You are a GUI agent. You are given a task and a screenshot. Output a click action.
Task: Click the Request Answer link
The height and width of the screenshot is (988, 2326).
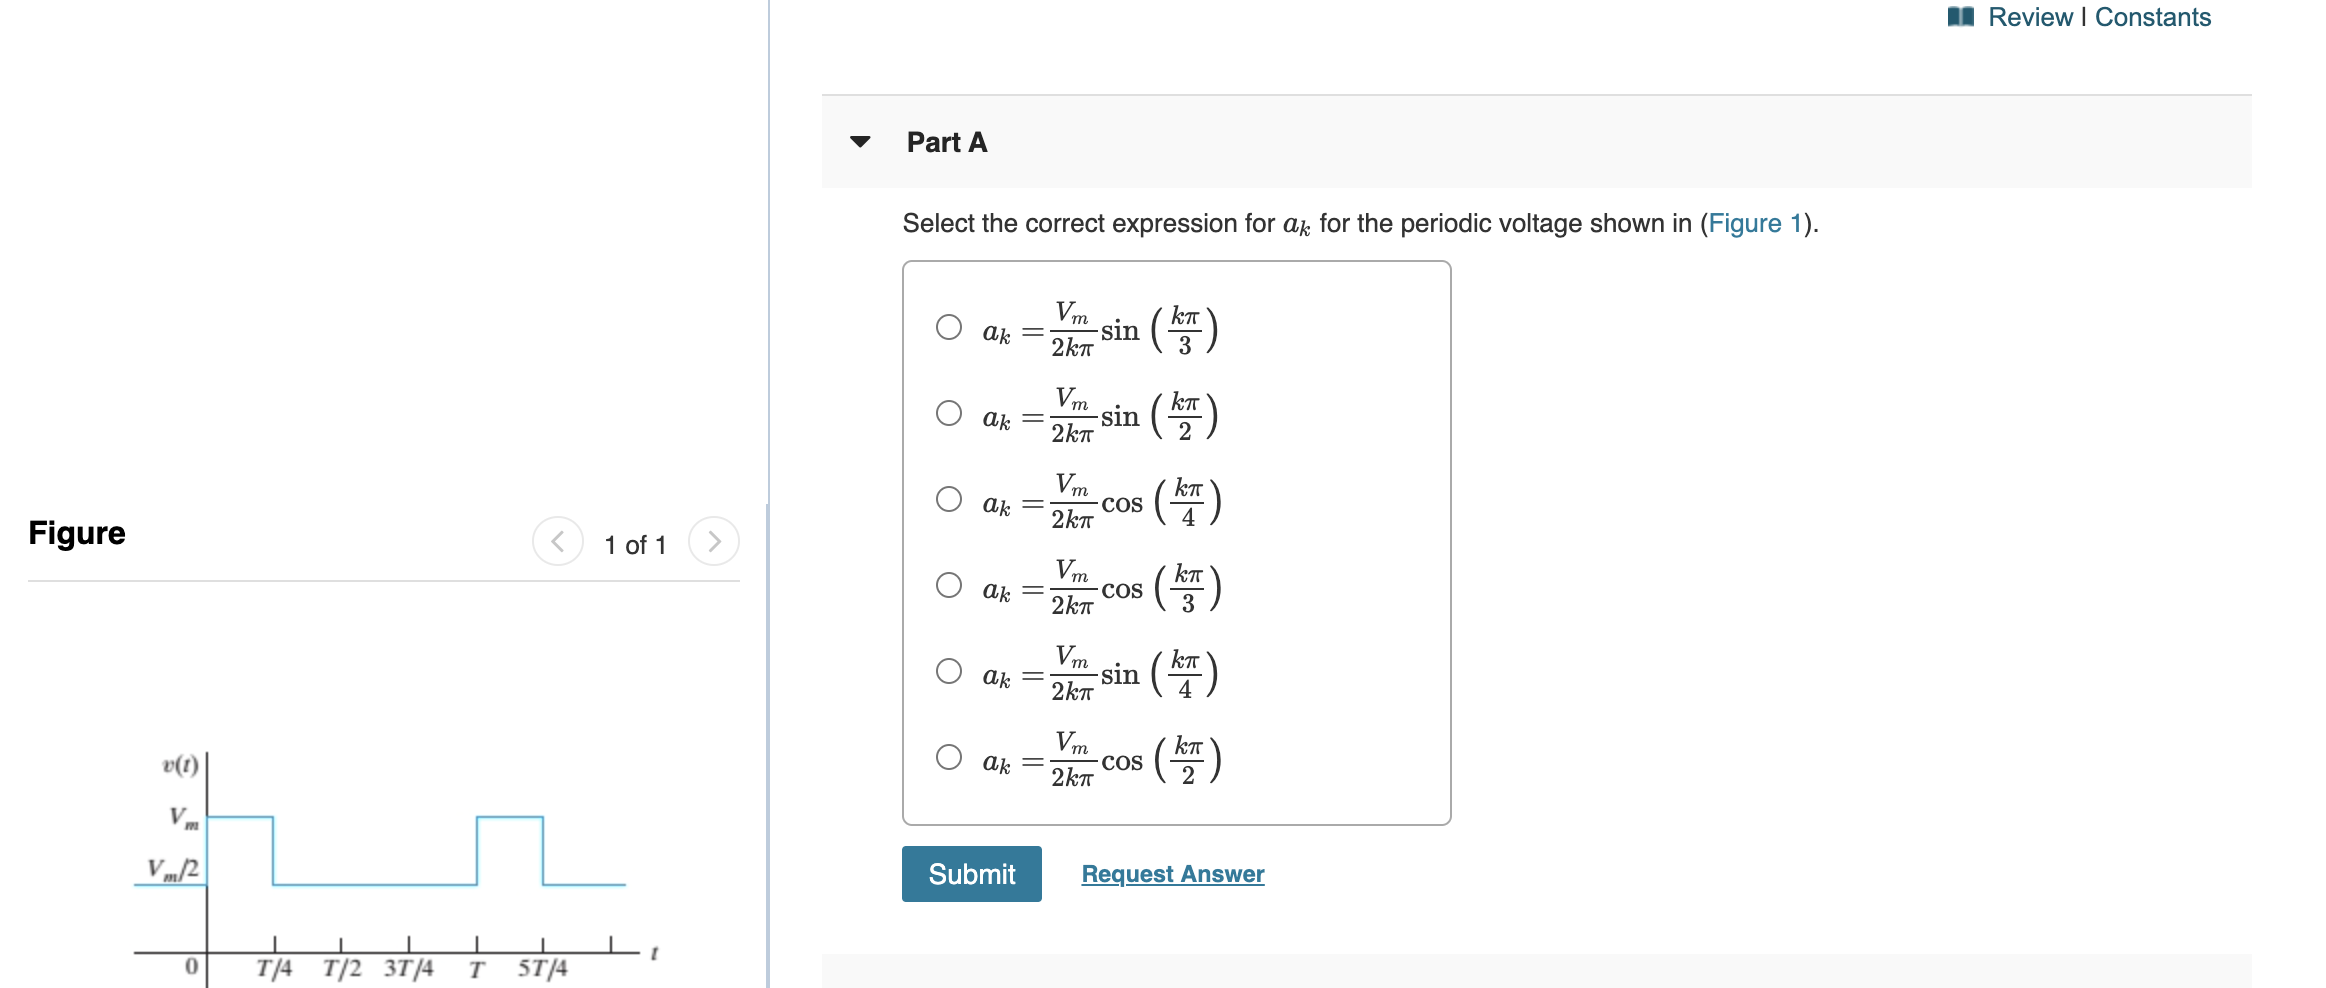1171,873
